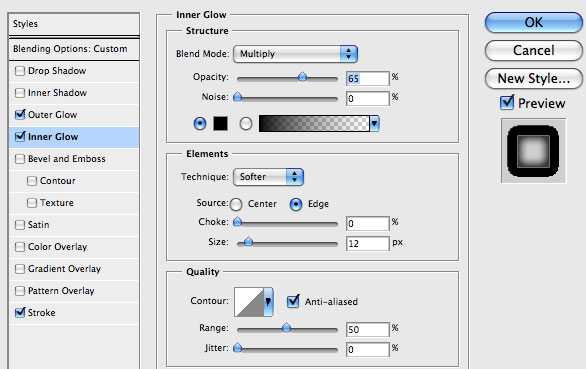This screenshot has height=369, width=586.
Task: Click the Choke slider handle
Action: pyautogui.click(x=237, y=222)
